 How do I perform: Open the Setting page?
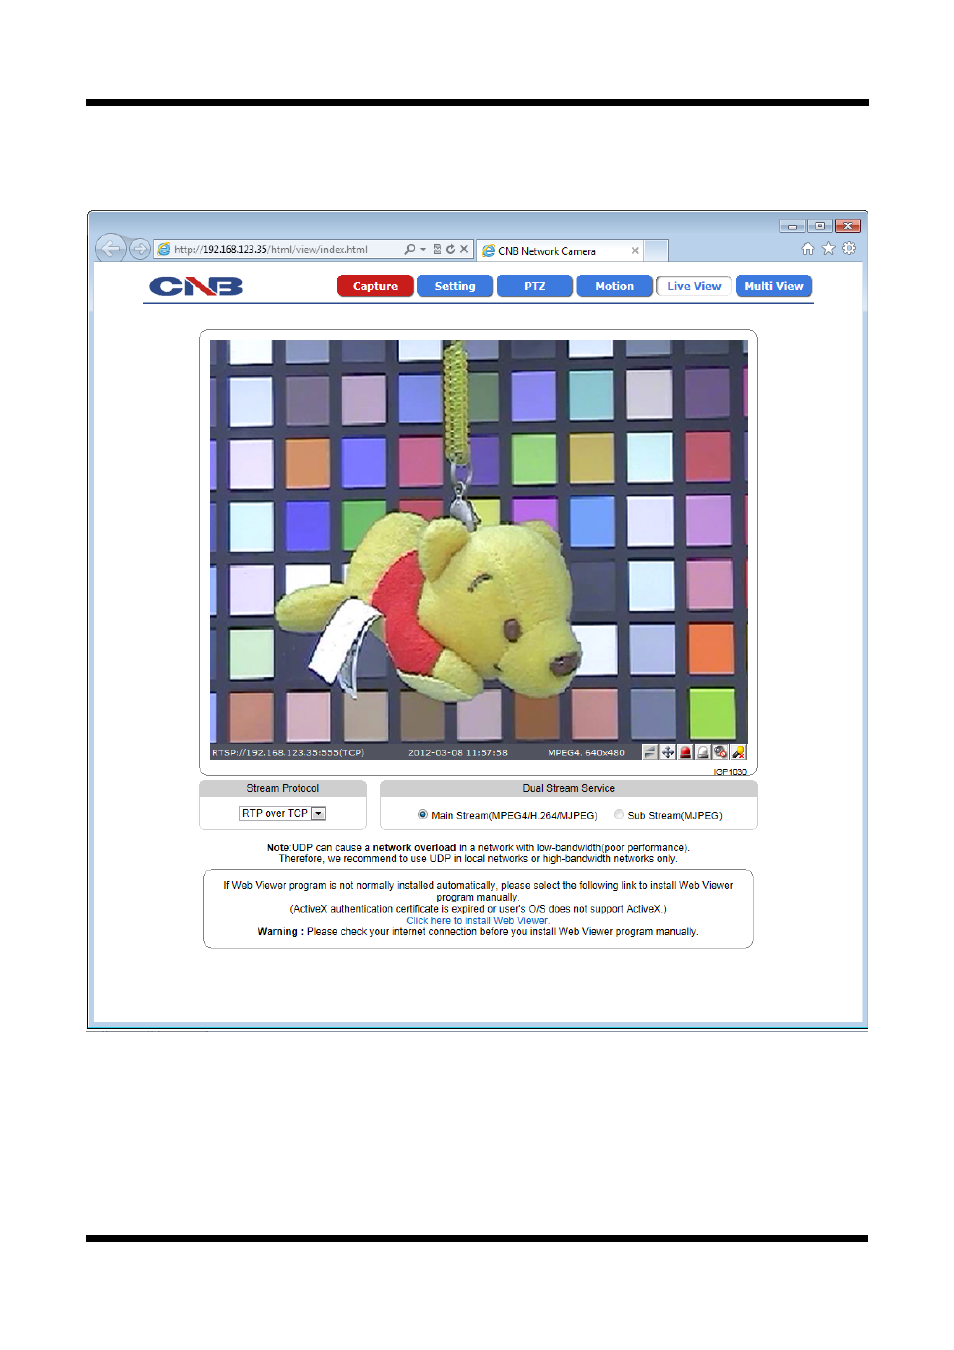tap(455, 286)
